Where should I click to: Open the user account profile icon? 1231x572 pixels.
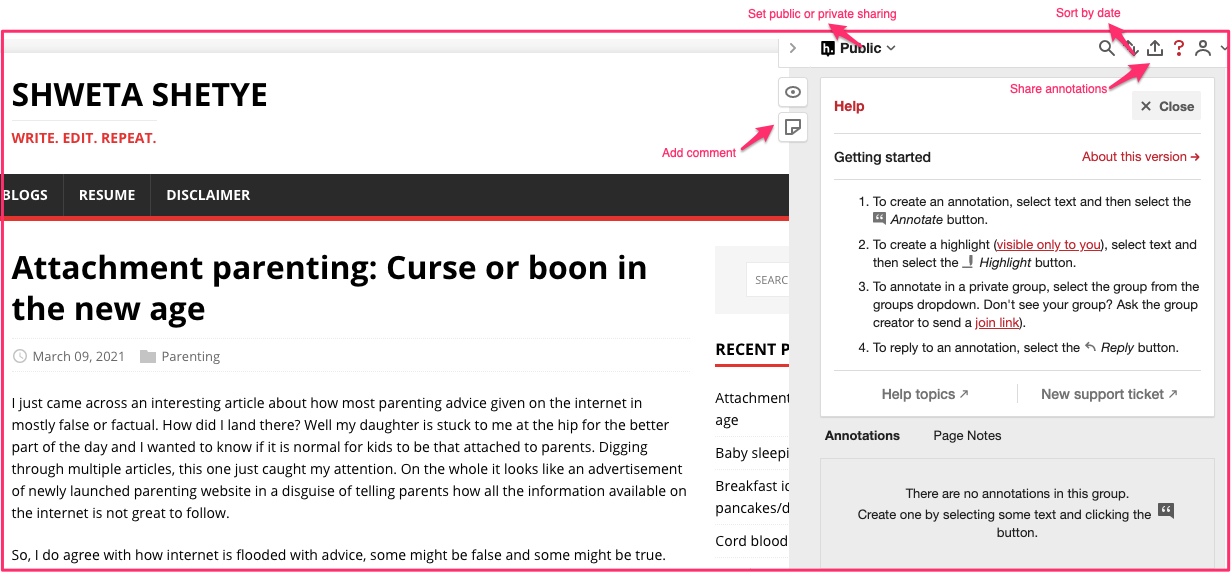tap(1203, 48)
